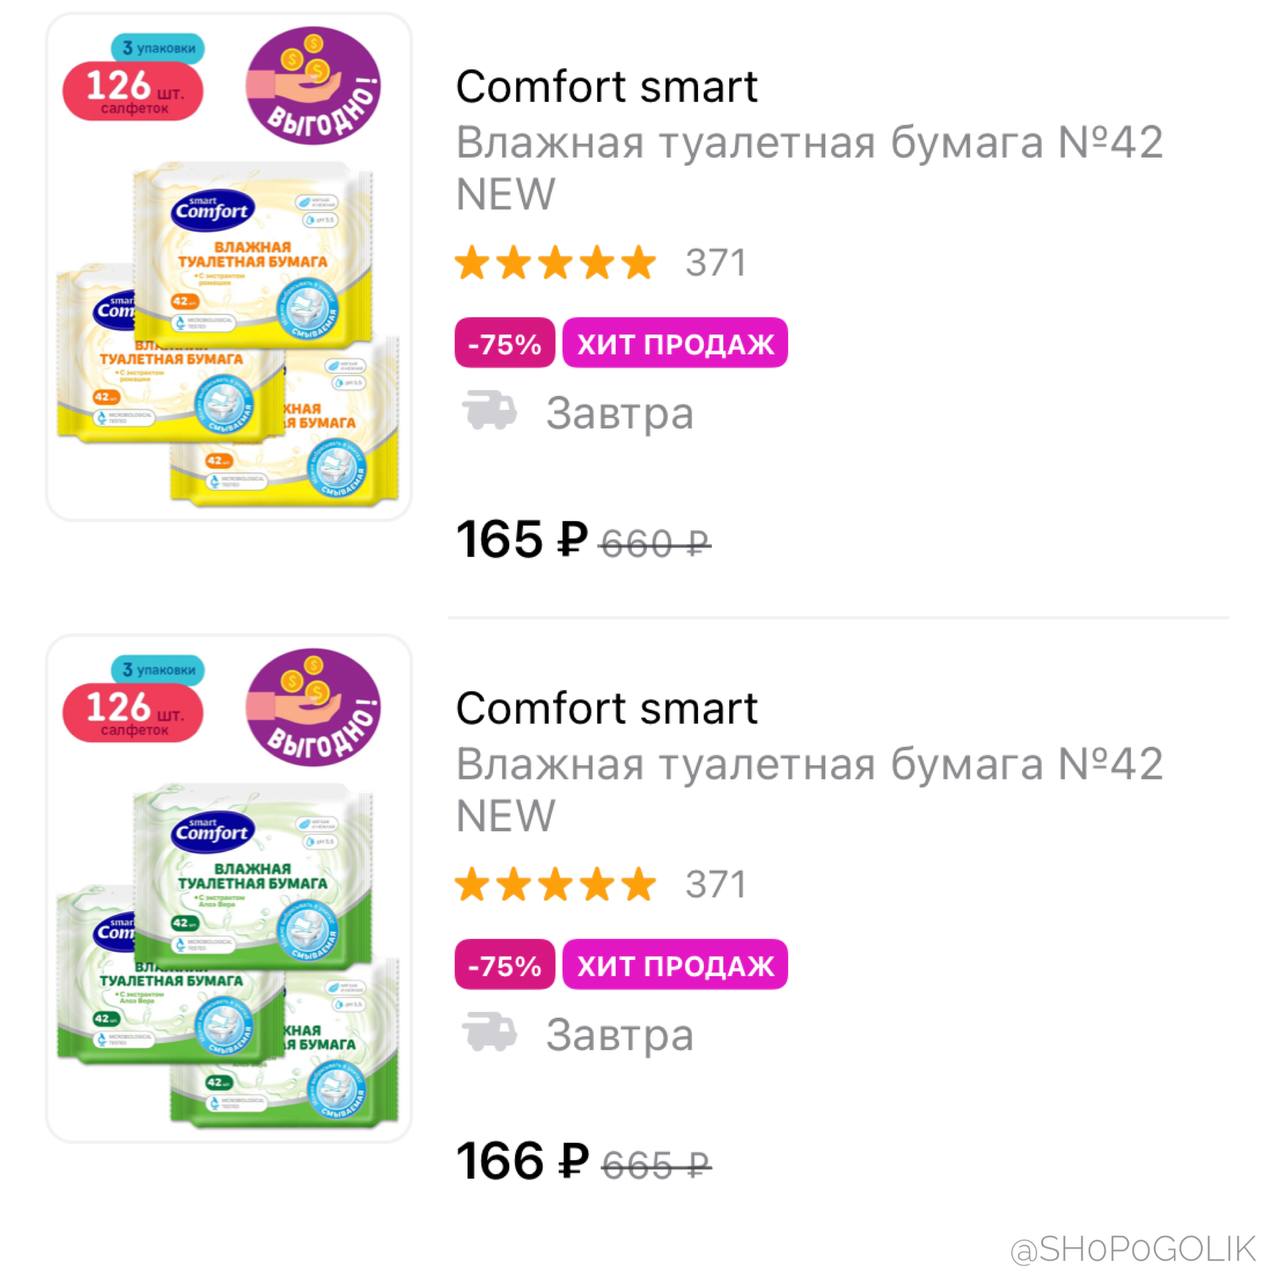Click the 3 упаковки tag on first product
This screenshot has height=1280, width=1280.
pos(158,47)
